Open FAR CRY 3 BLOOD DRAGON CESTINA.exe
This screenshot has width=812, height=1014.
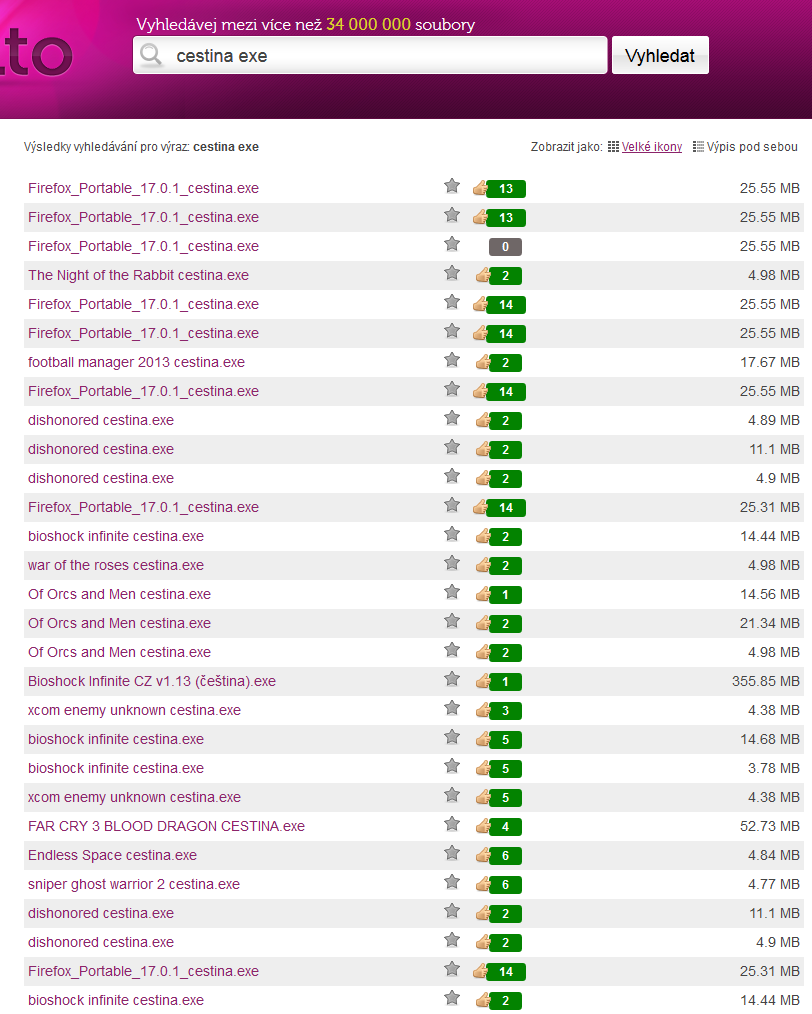point(166,826)
